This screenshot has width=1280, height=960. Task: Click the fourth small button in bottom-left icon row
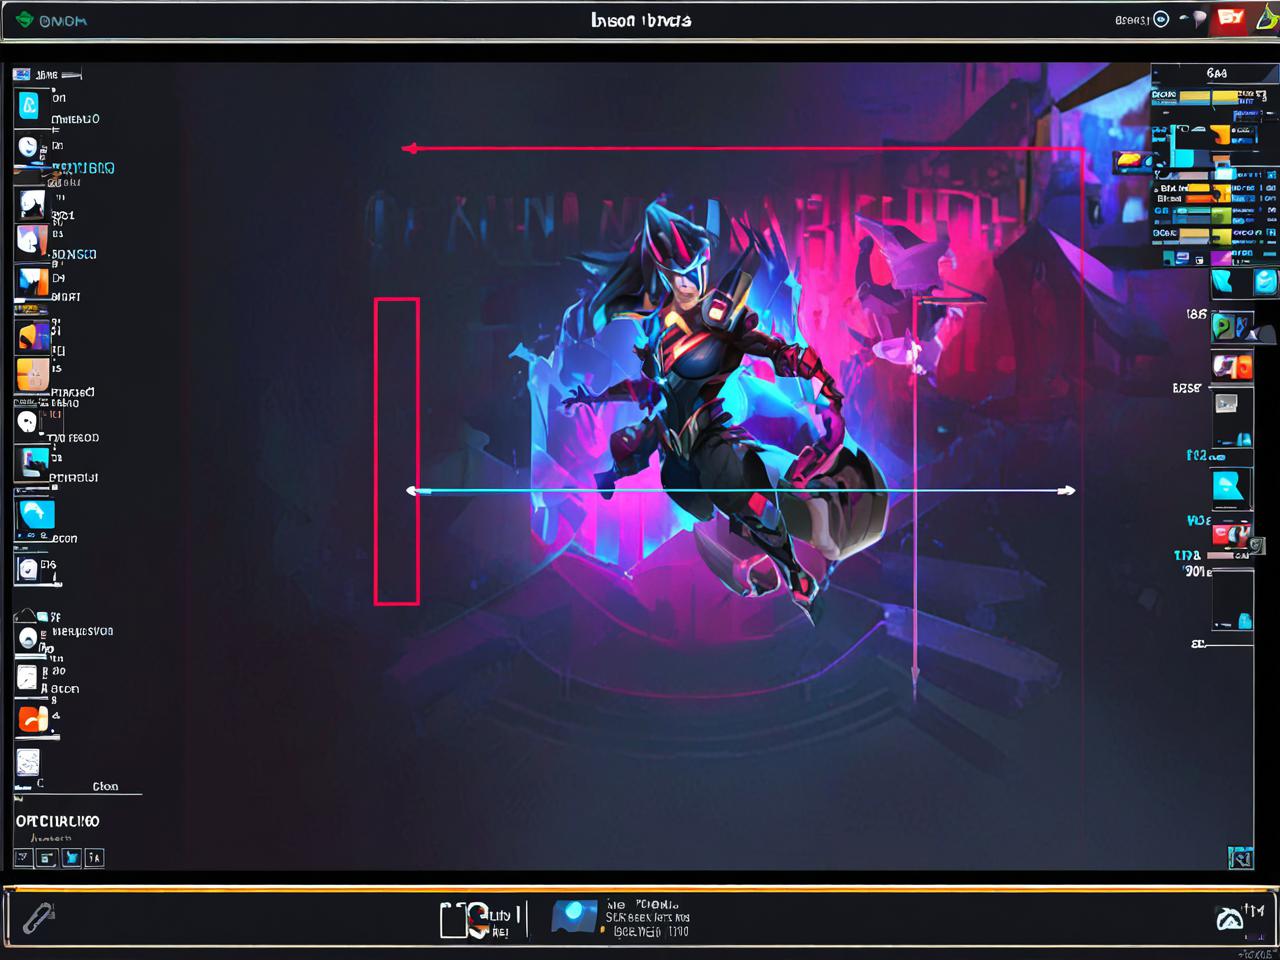[x=94, y=857]
